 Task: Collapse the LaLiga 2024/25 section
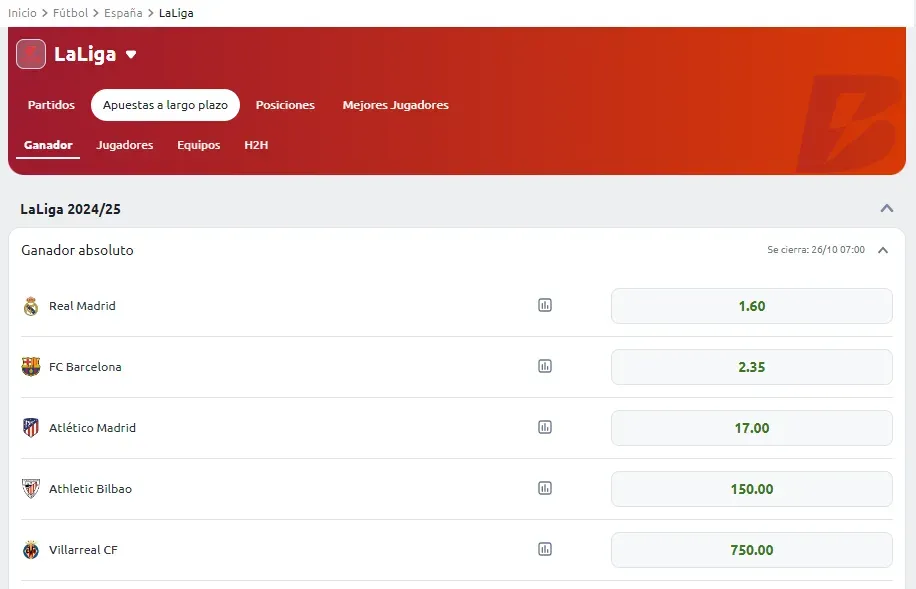(x=887, y=209)
